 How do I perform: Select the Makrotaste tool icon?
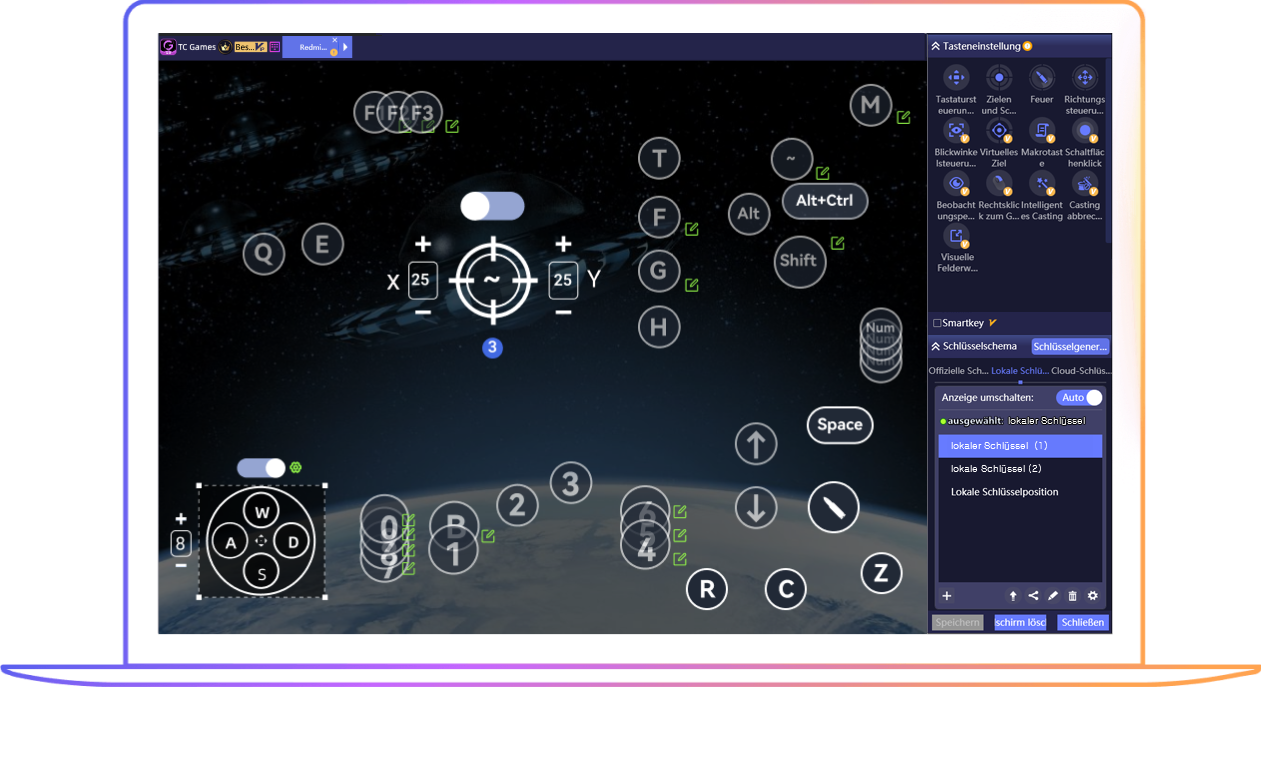click(x=1042, y=131)
